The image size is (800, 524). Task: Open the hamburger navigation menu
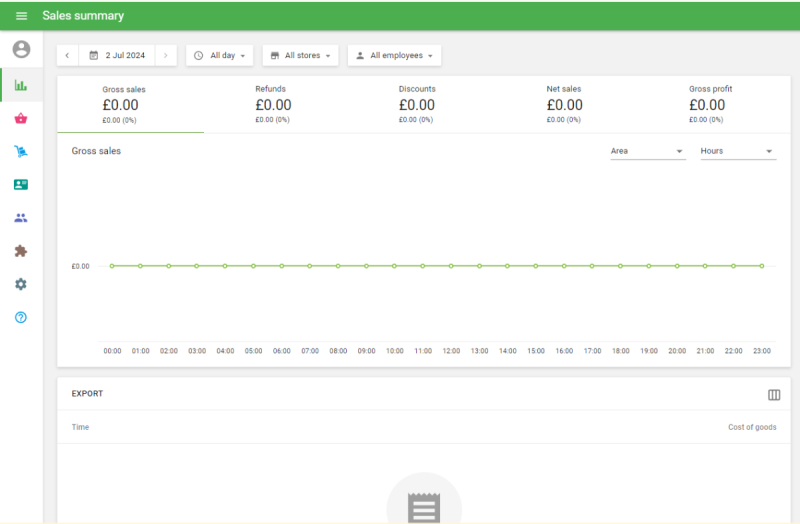[x=21, y=16]
